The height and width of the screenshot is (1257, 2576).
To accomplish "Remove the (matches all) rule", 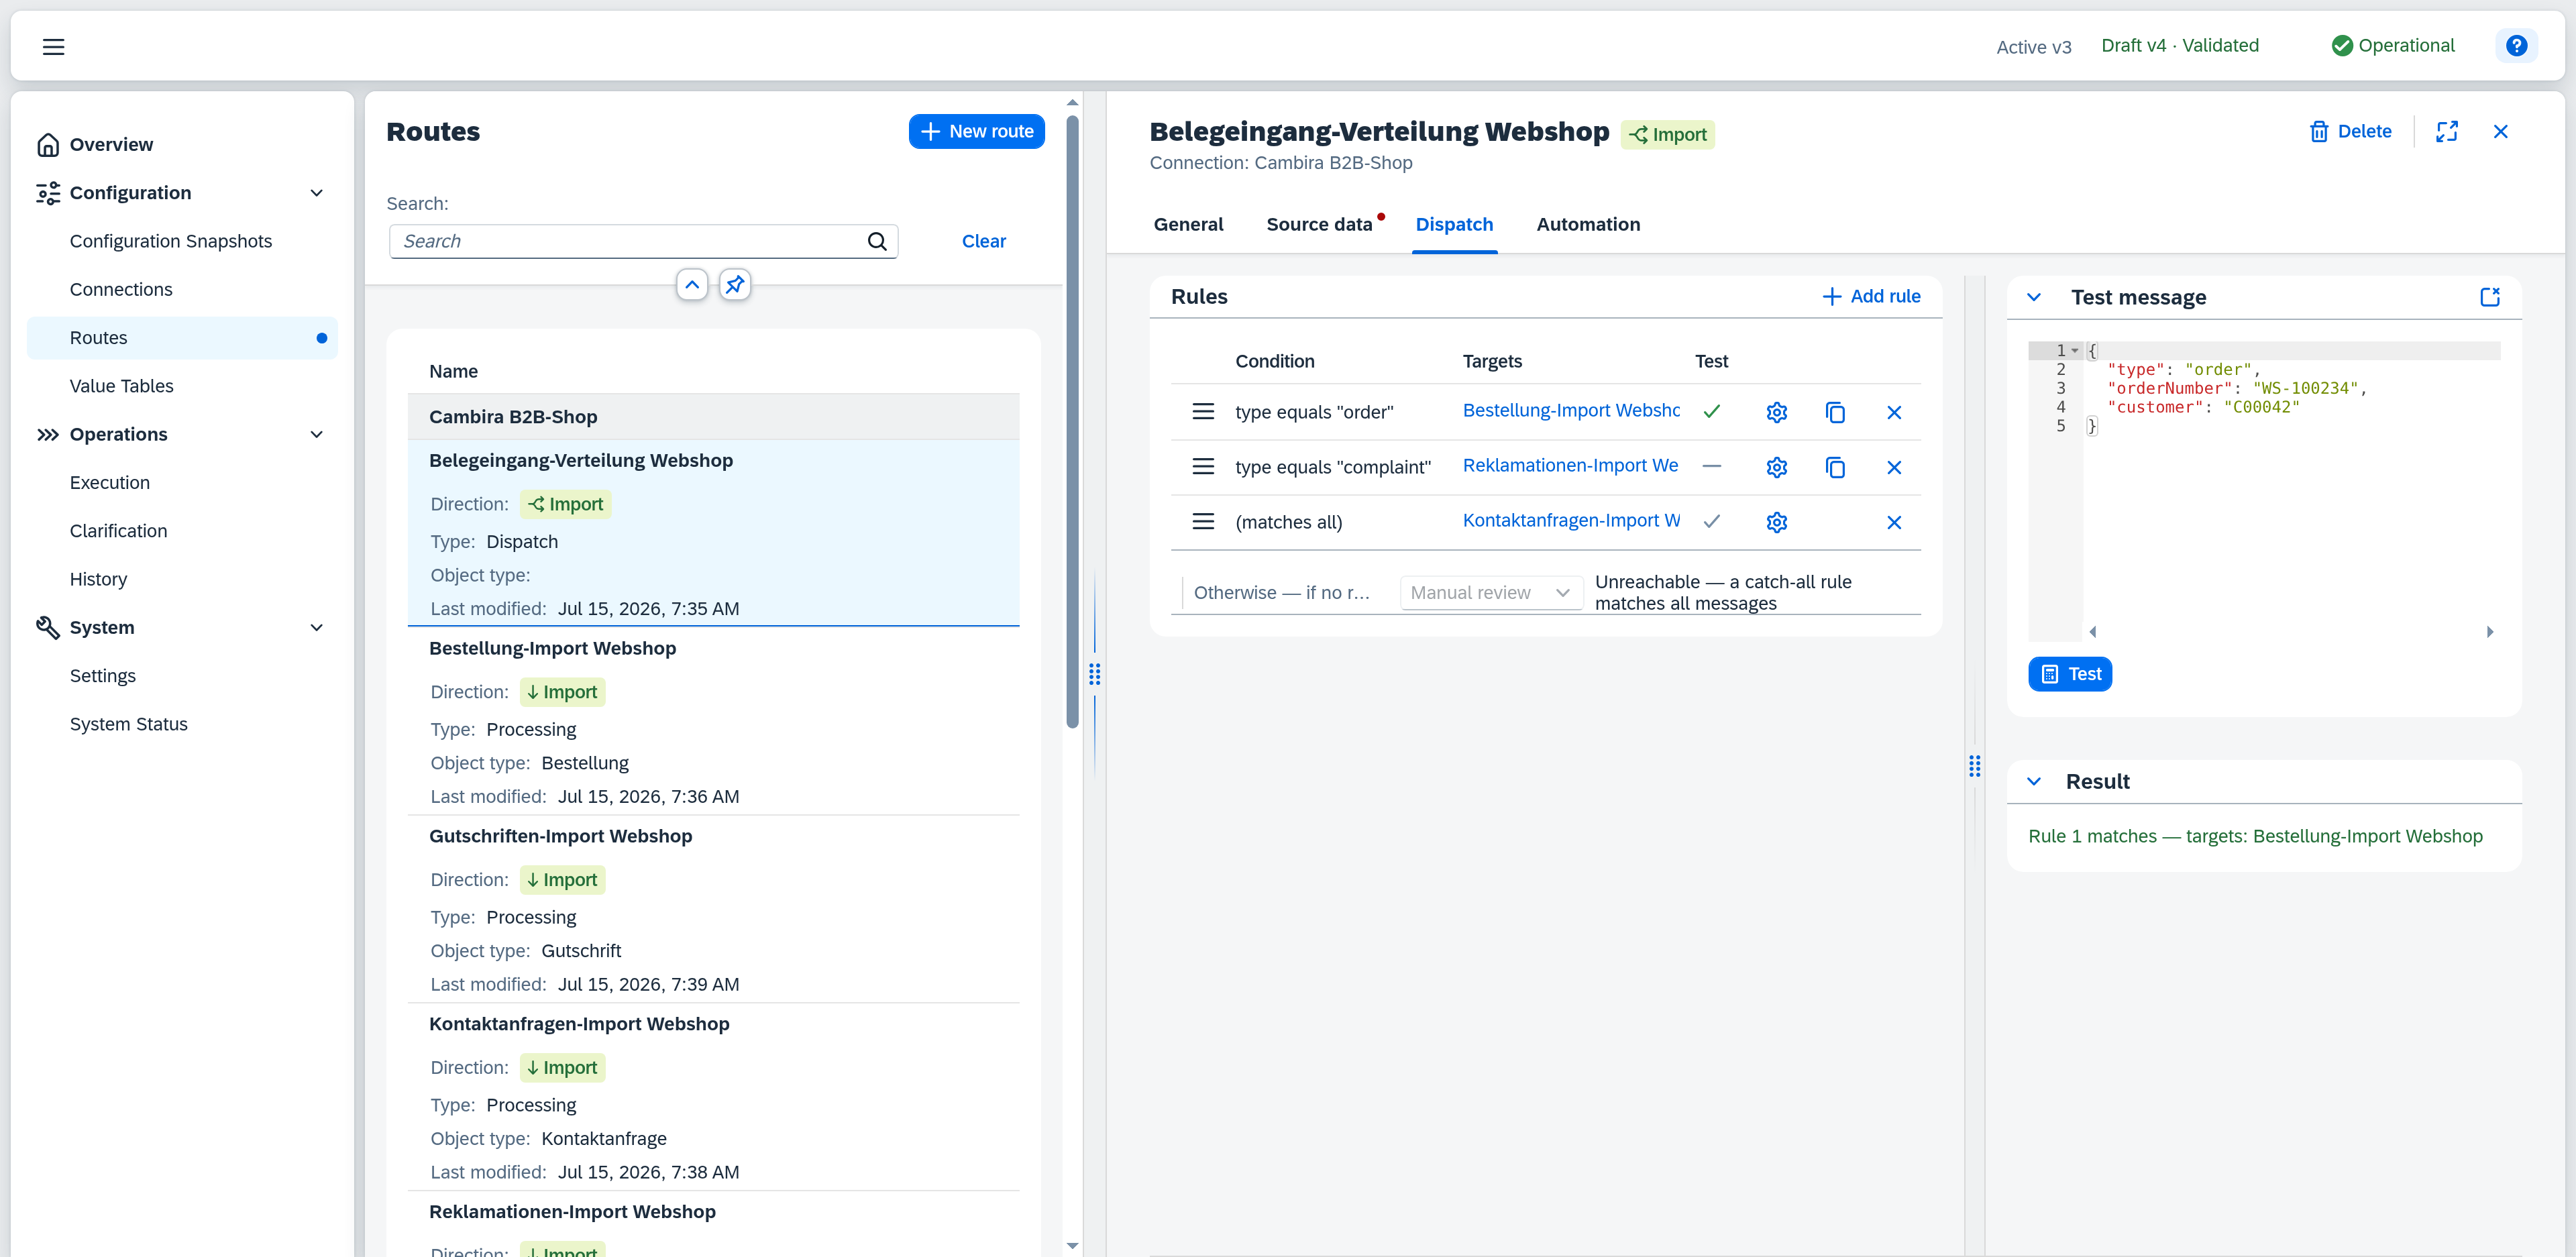I will pos(1894,522).
